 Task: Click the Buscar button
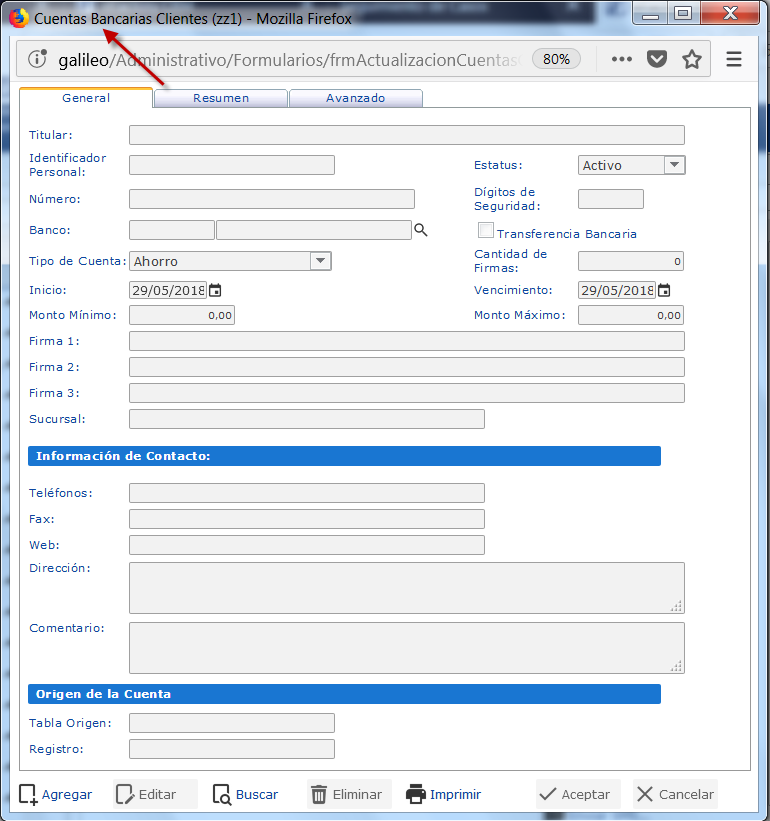point(246,794)
